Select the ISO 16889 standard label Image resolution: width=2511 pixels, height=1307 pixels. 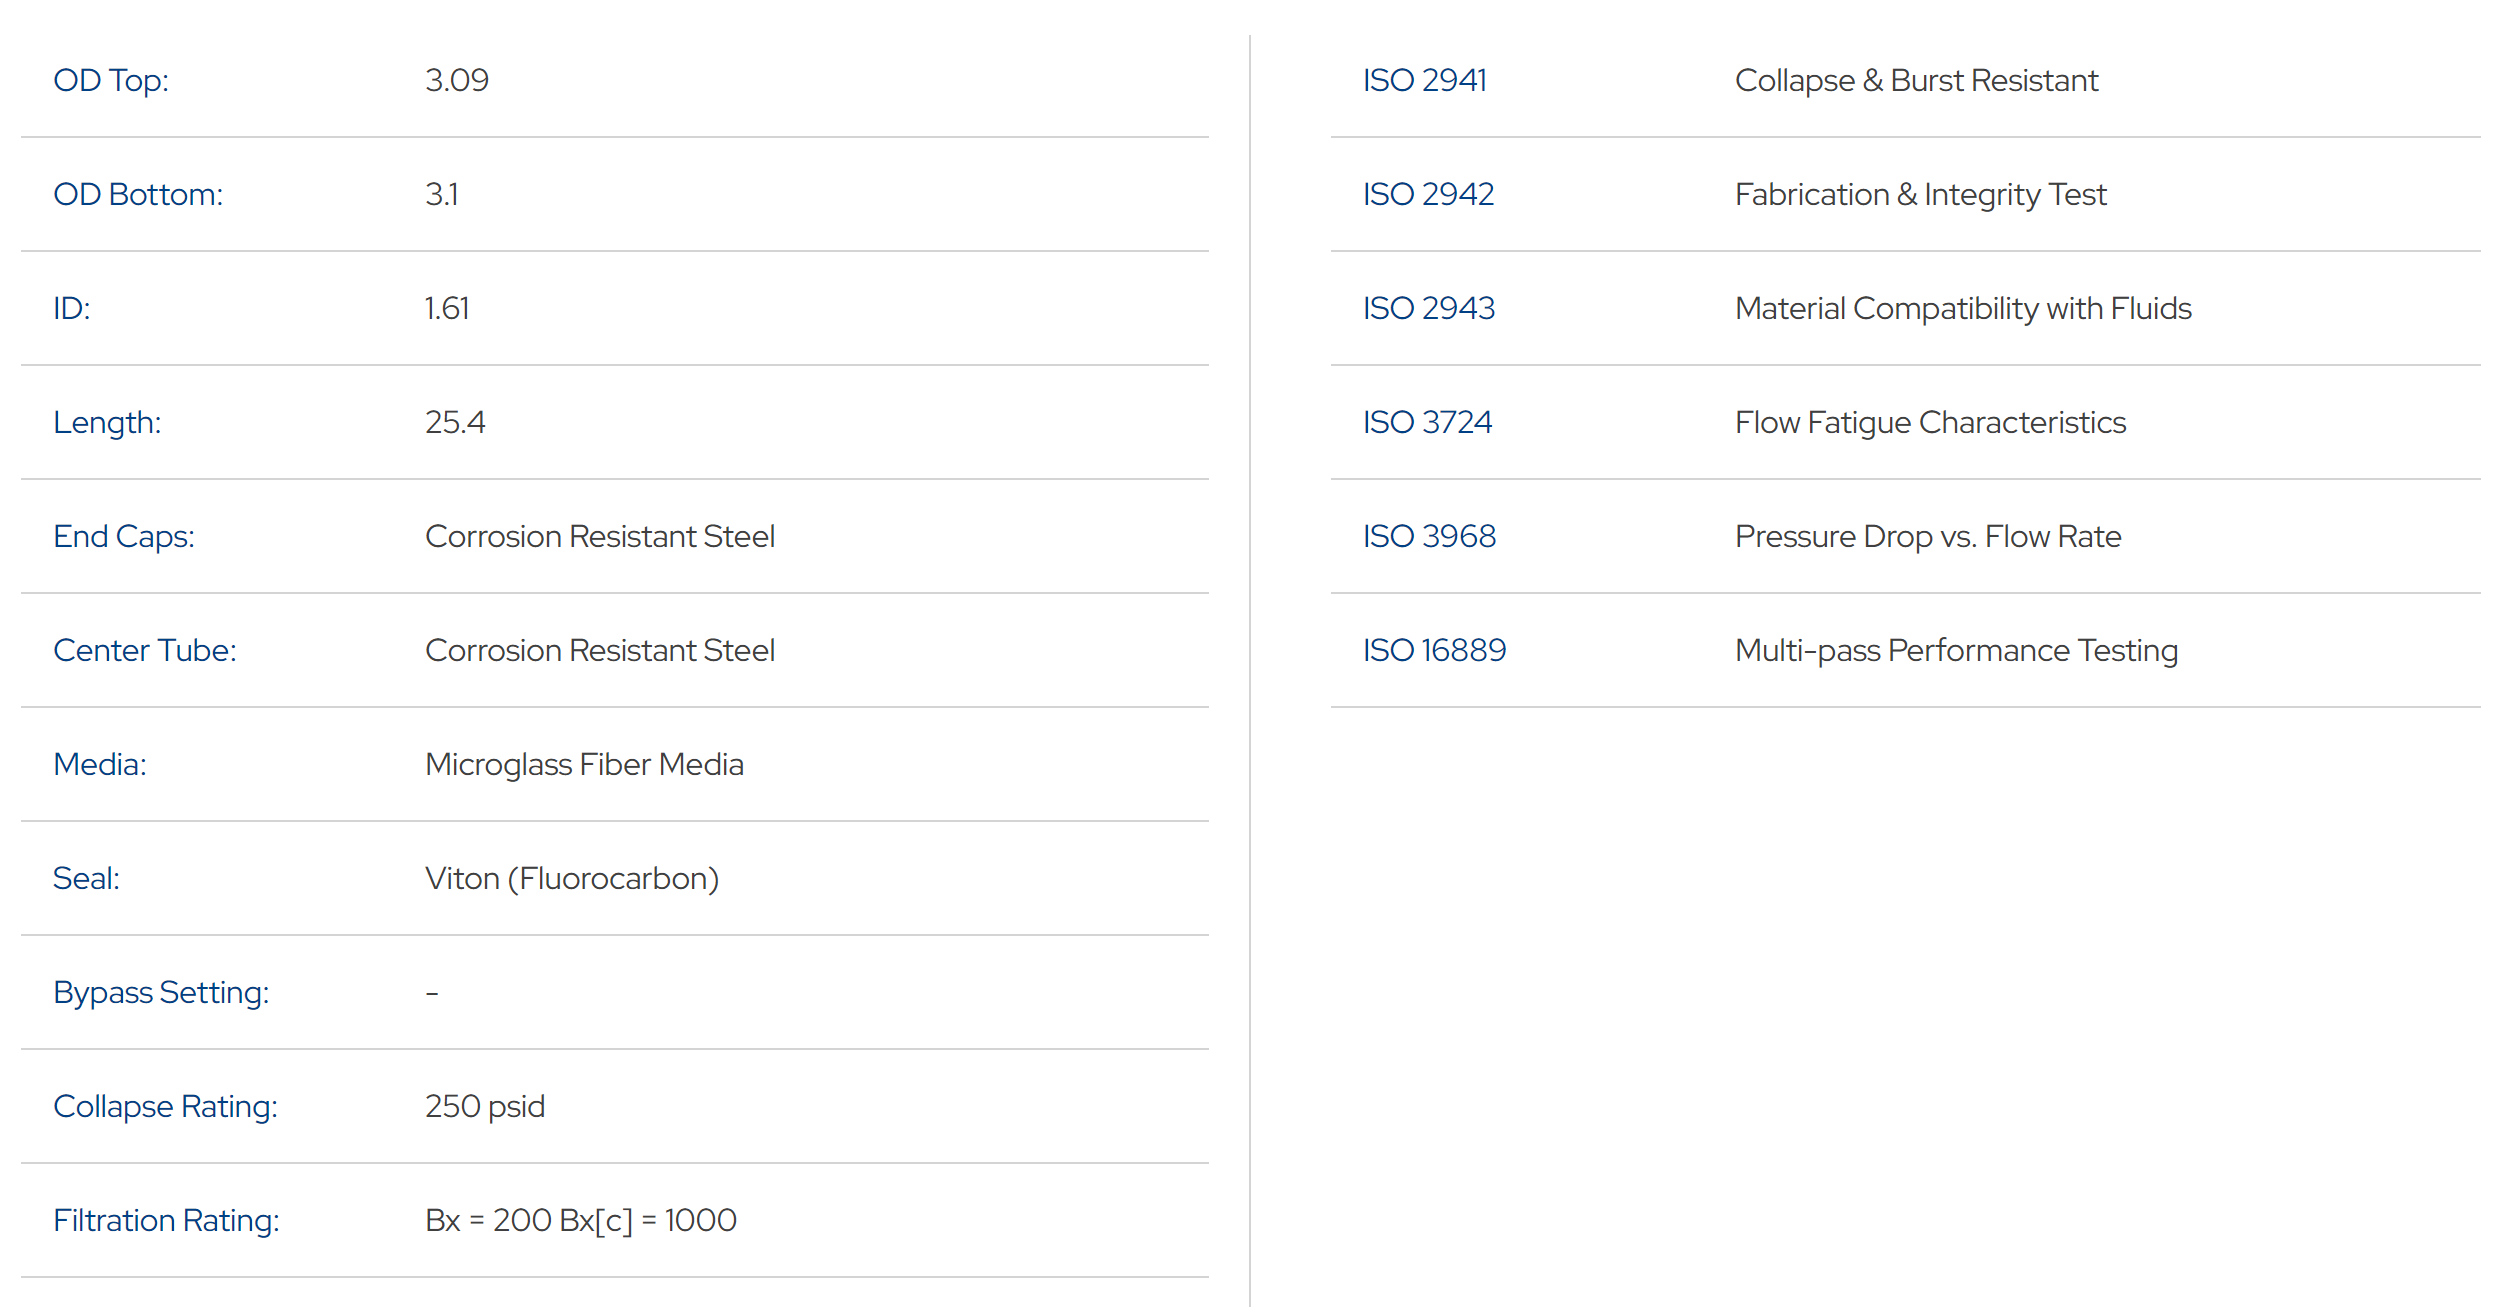[1434, 650]
